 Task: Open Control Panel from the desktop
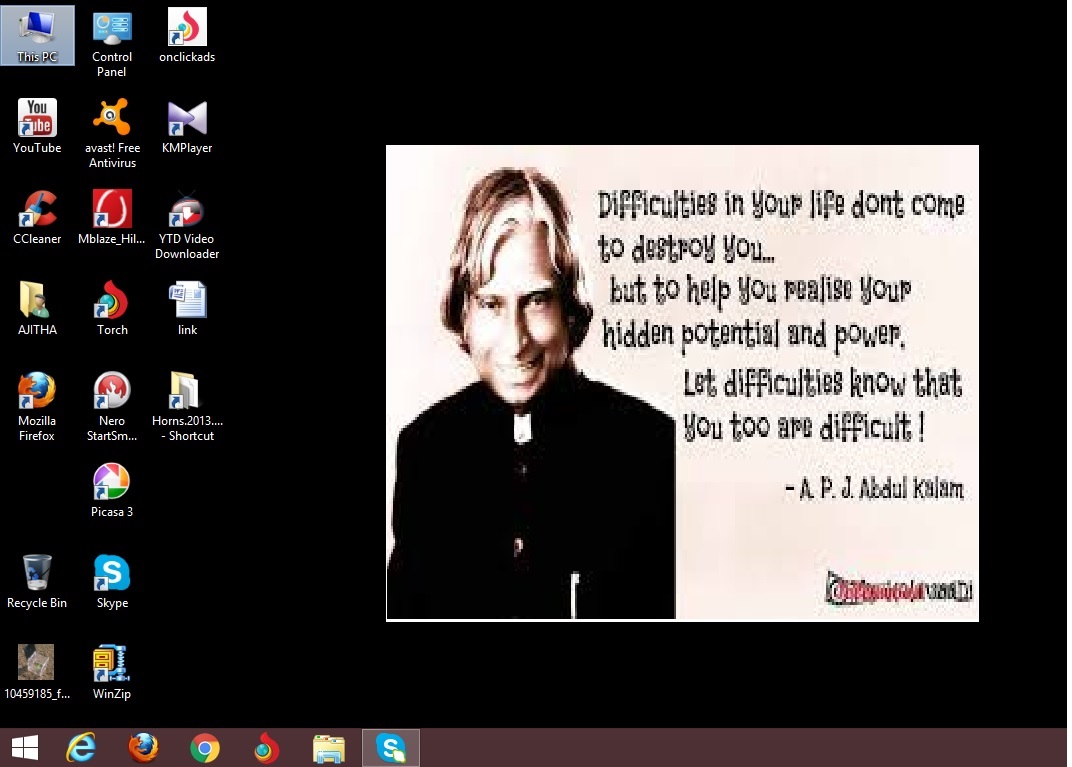(x=111, y=28)
